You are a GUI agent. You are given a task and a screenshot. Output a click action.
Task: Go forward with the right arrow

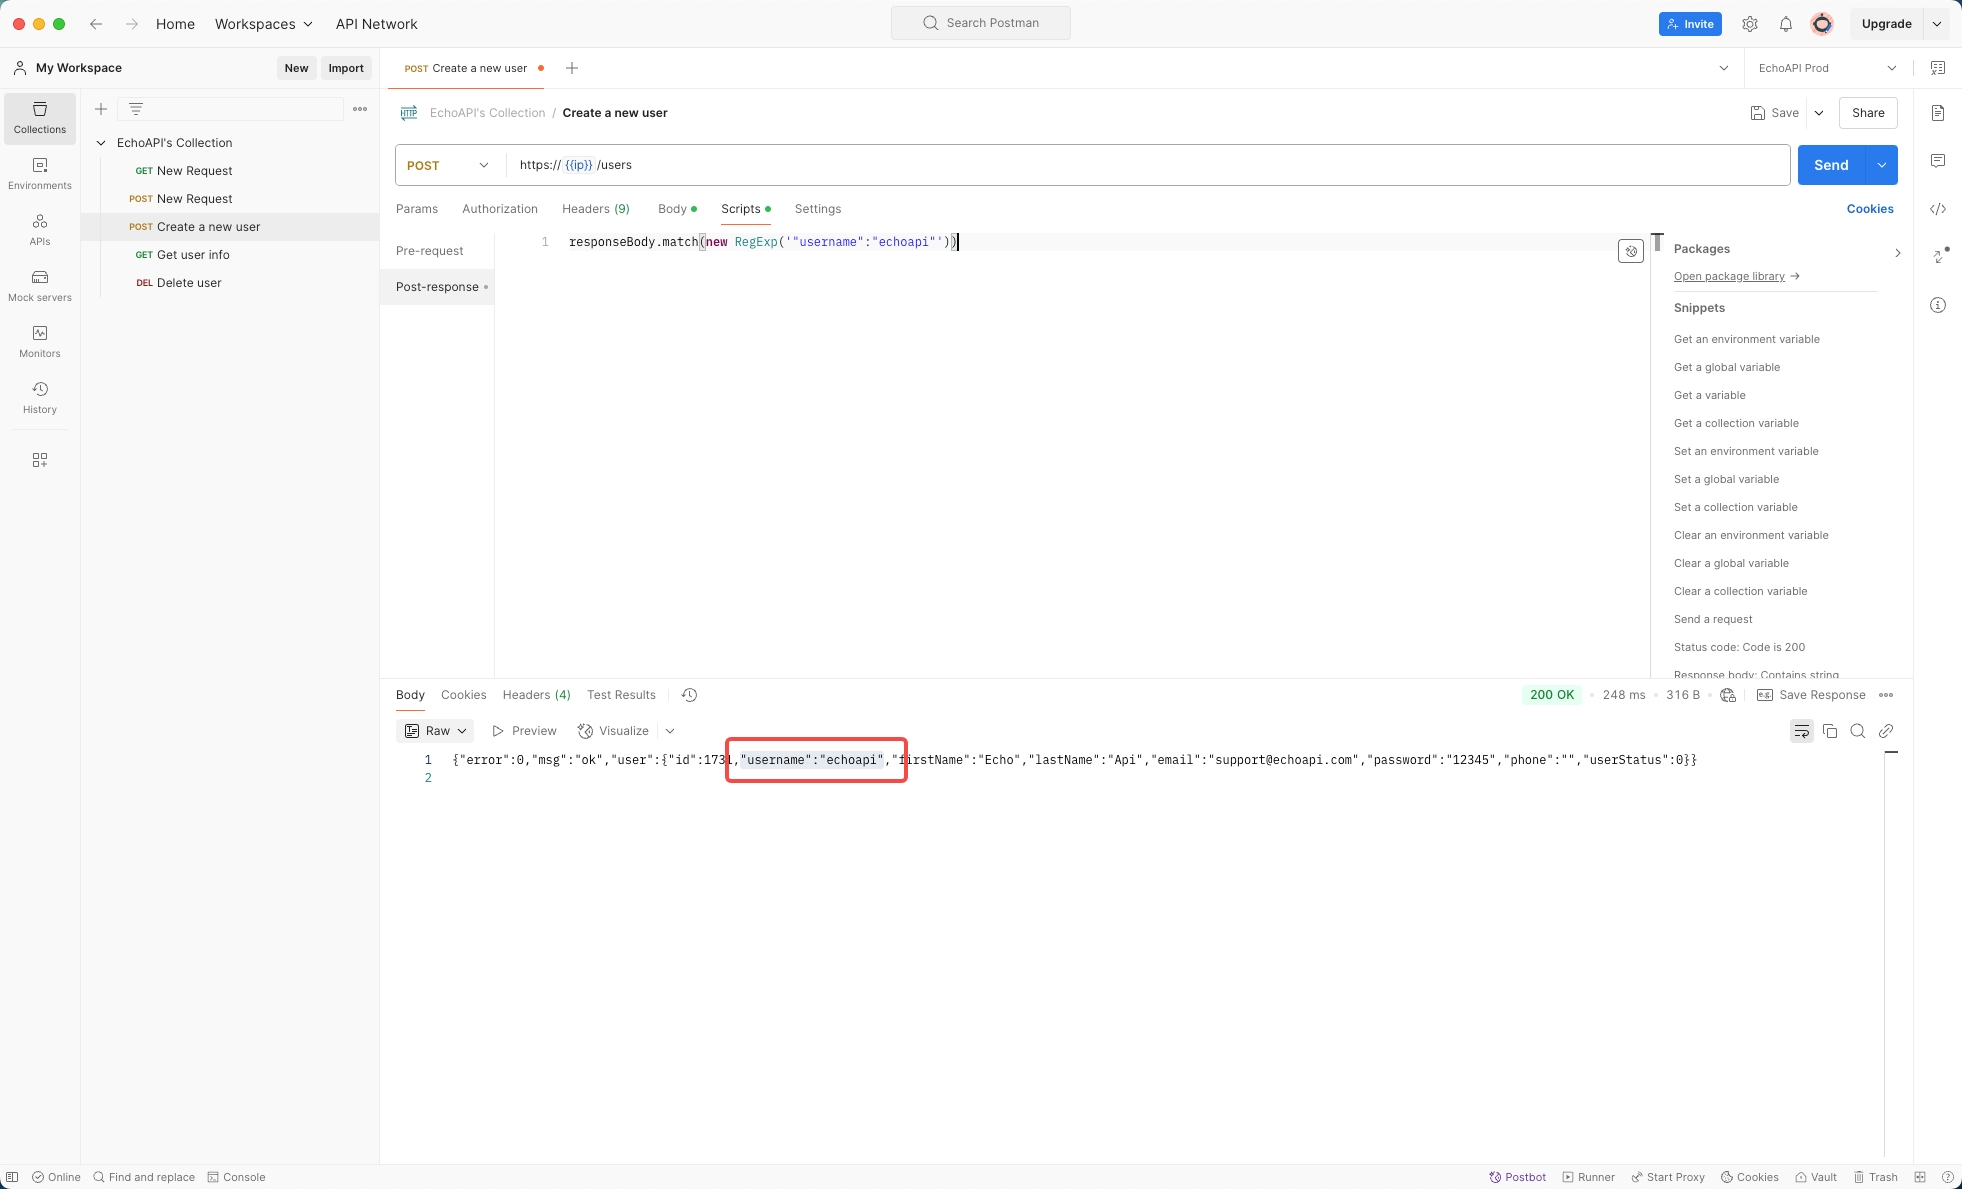point(132,24)
